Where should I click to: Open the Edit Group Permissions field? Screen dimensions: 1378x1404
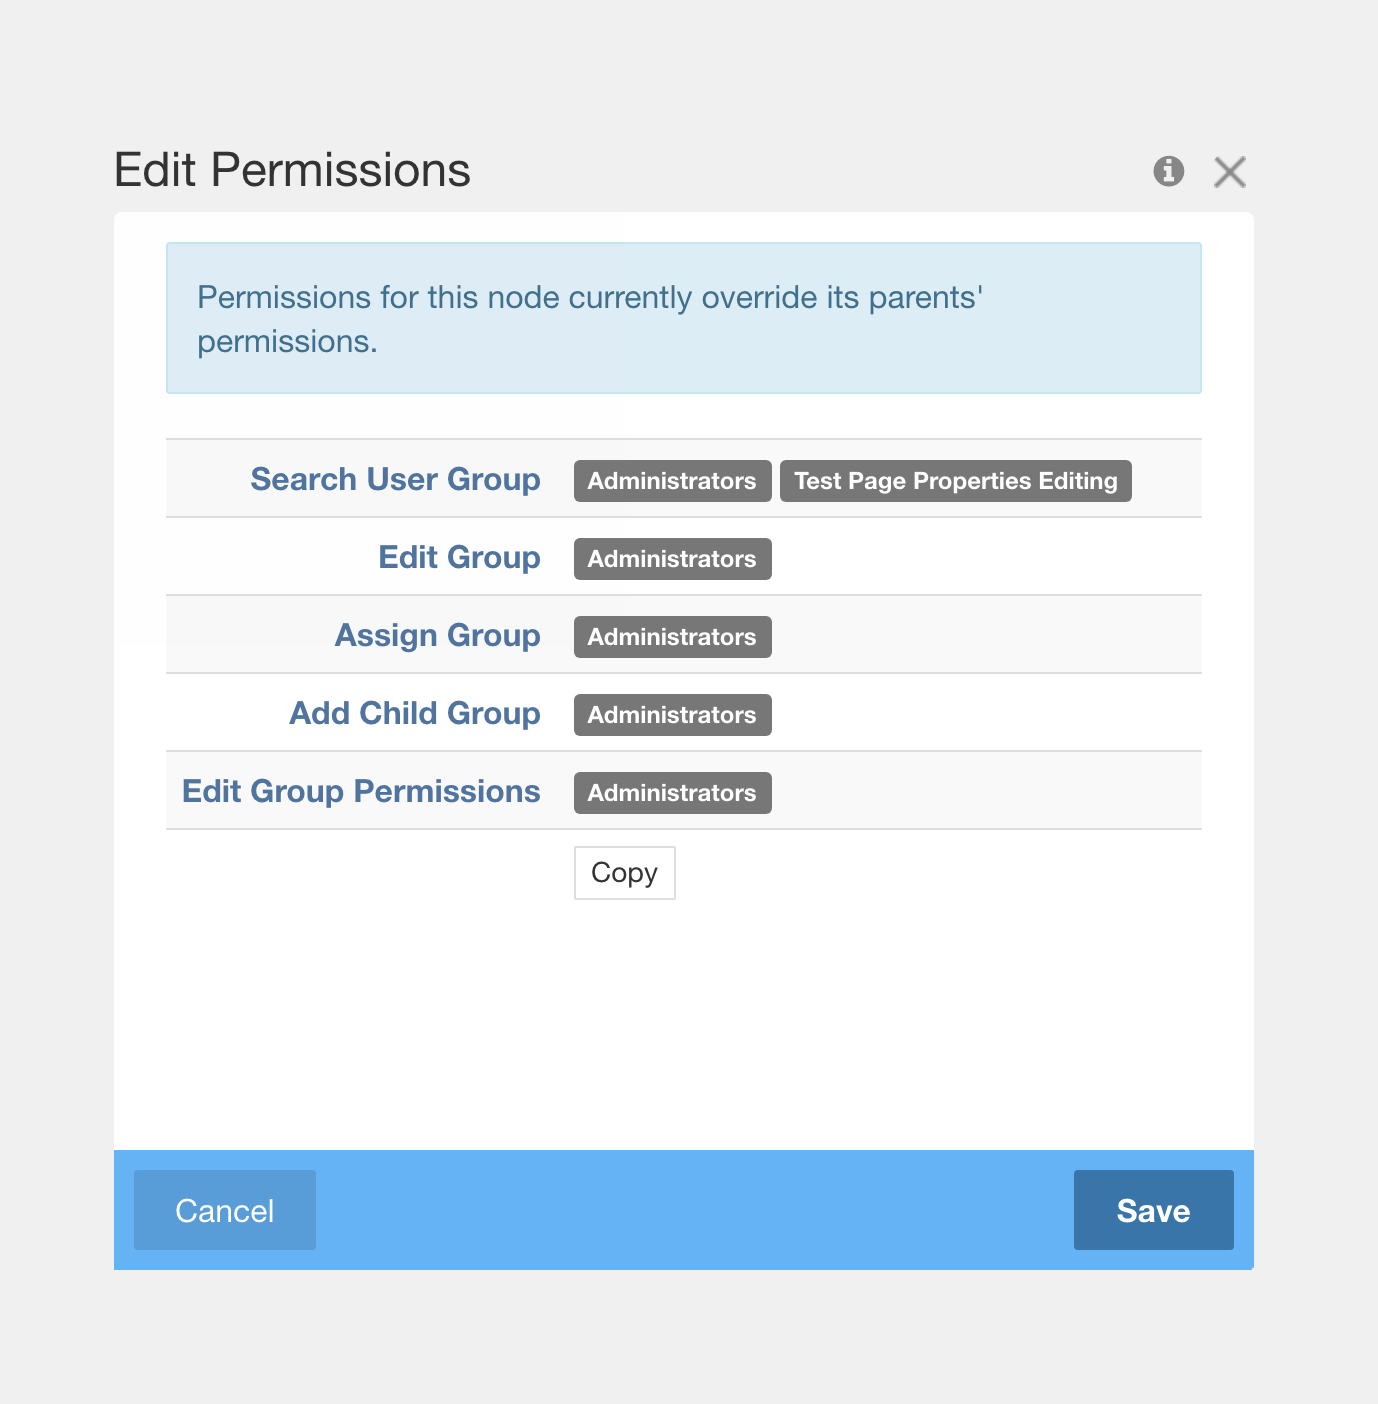[361, 791]
